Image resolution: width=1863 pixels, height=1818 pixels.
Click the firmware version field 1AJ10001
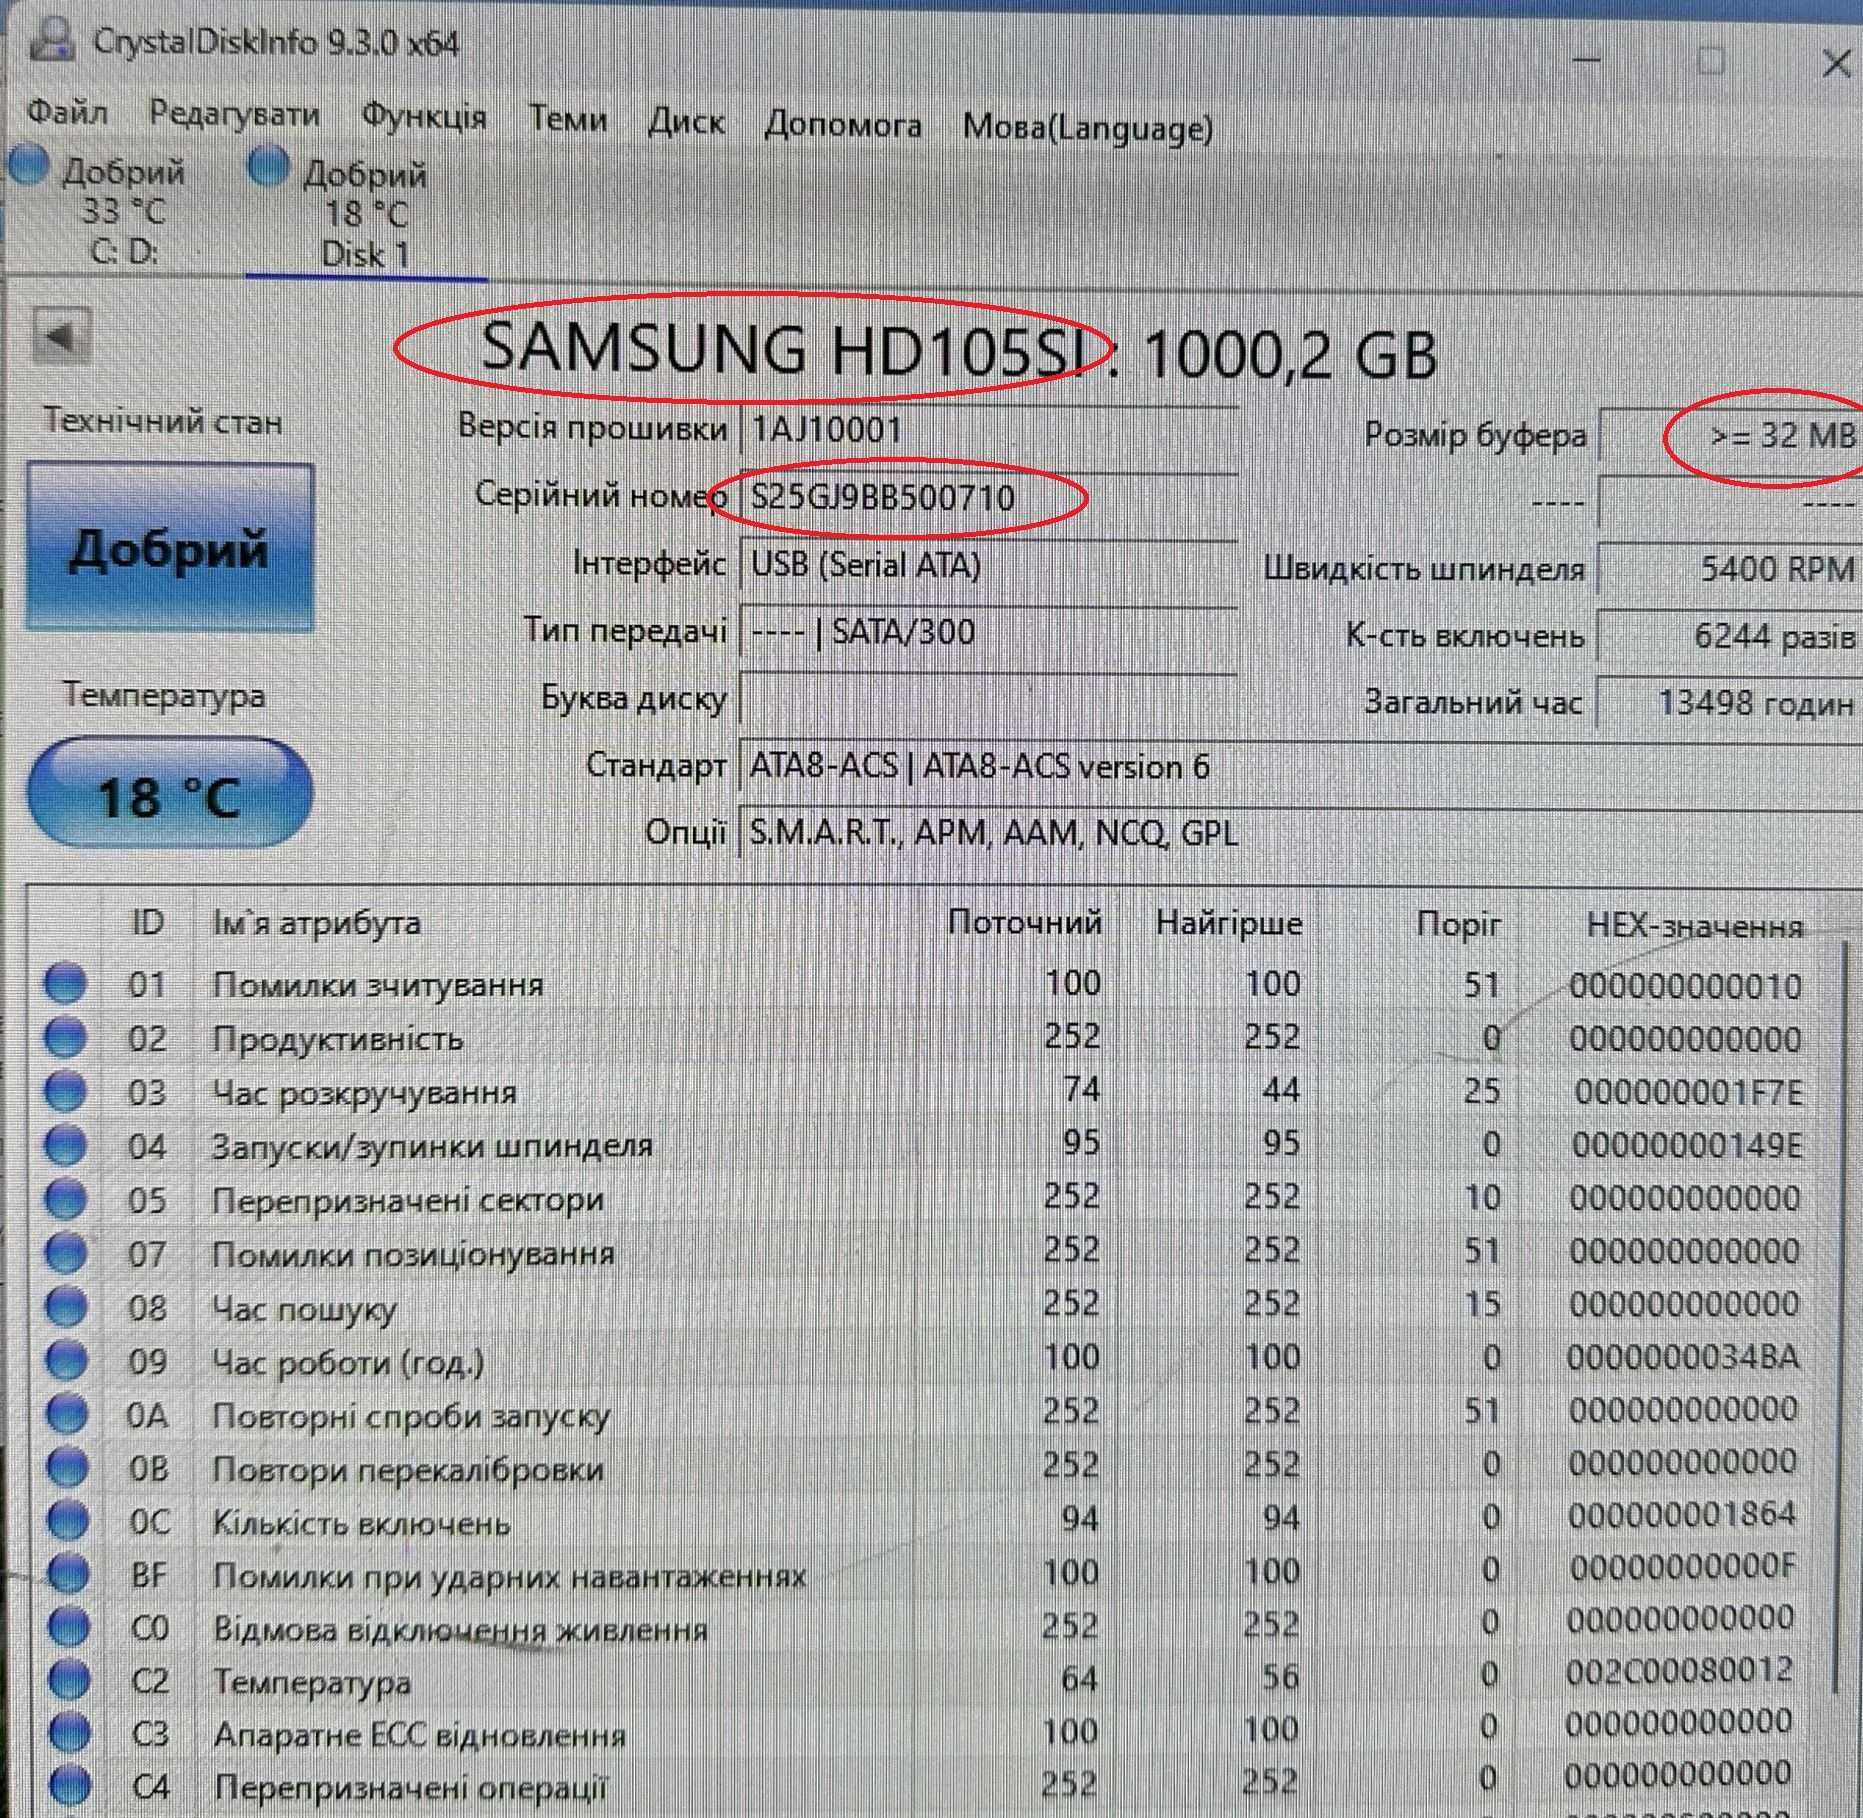(988, 431)
